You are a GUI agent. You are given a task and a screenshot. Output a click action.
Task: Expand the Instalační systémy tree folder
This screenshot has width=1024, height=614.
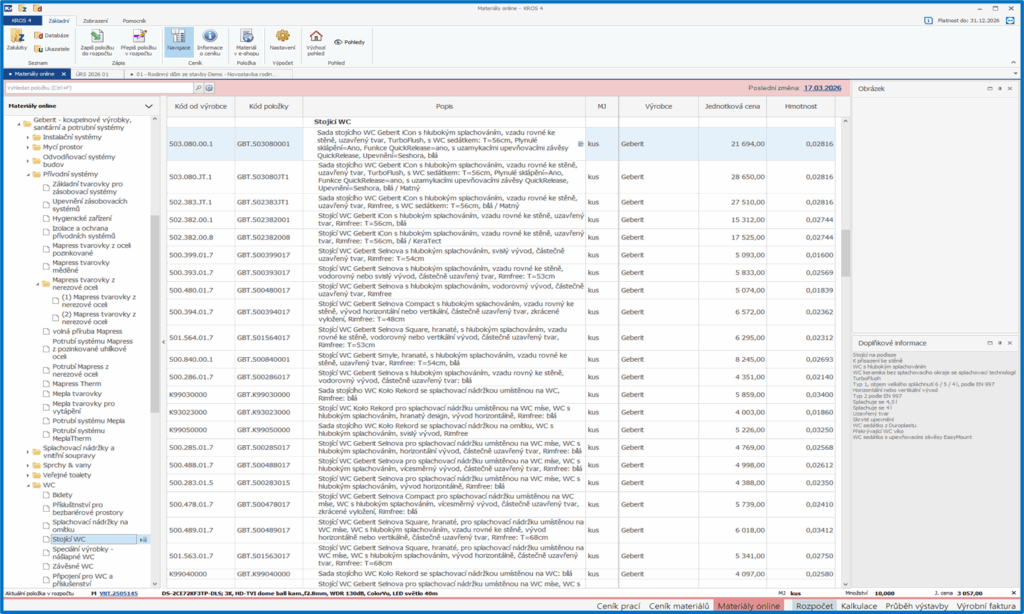[28, 137]
